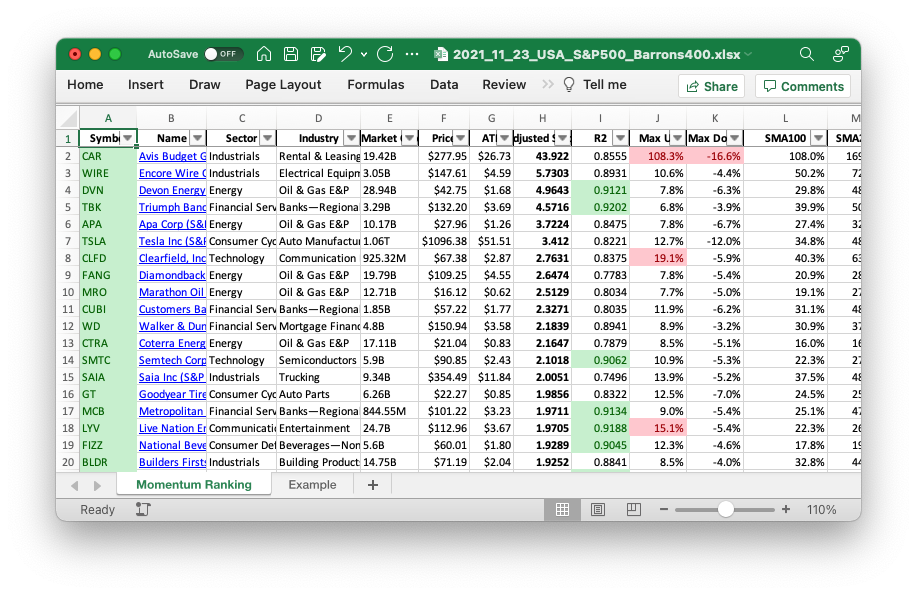Switch to Page Layout view icon
The width and height of the screenshot is (917, 595).
[x=598, y=509]
